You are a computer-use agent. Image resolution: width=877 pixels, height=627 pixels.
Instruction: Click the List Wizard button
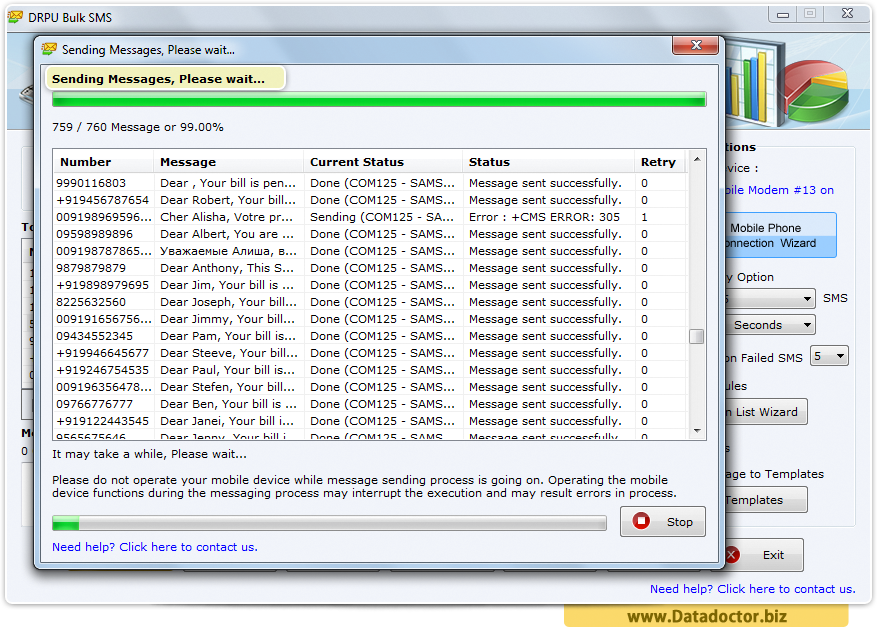pos(766,412)
